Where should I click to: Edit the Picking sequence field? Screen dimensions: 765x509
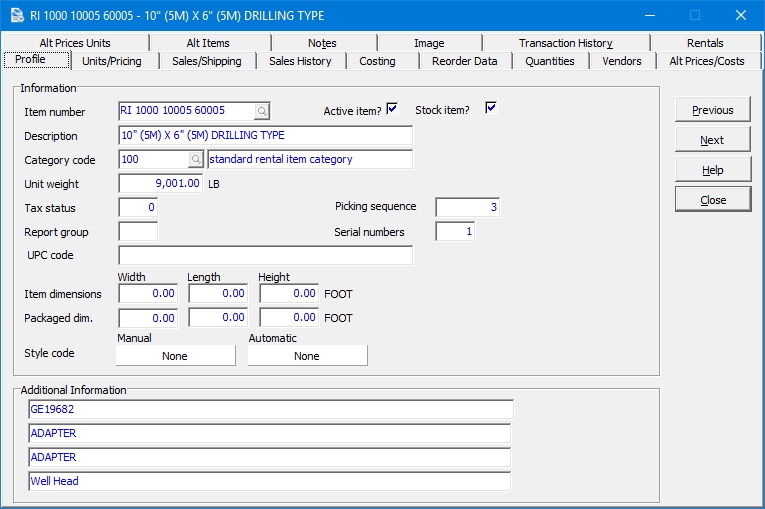(x=467, y=207)
